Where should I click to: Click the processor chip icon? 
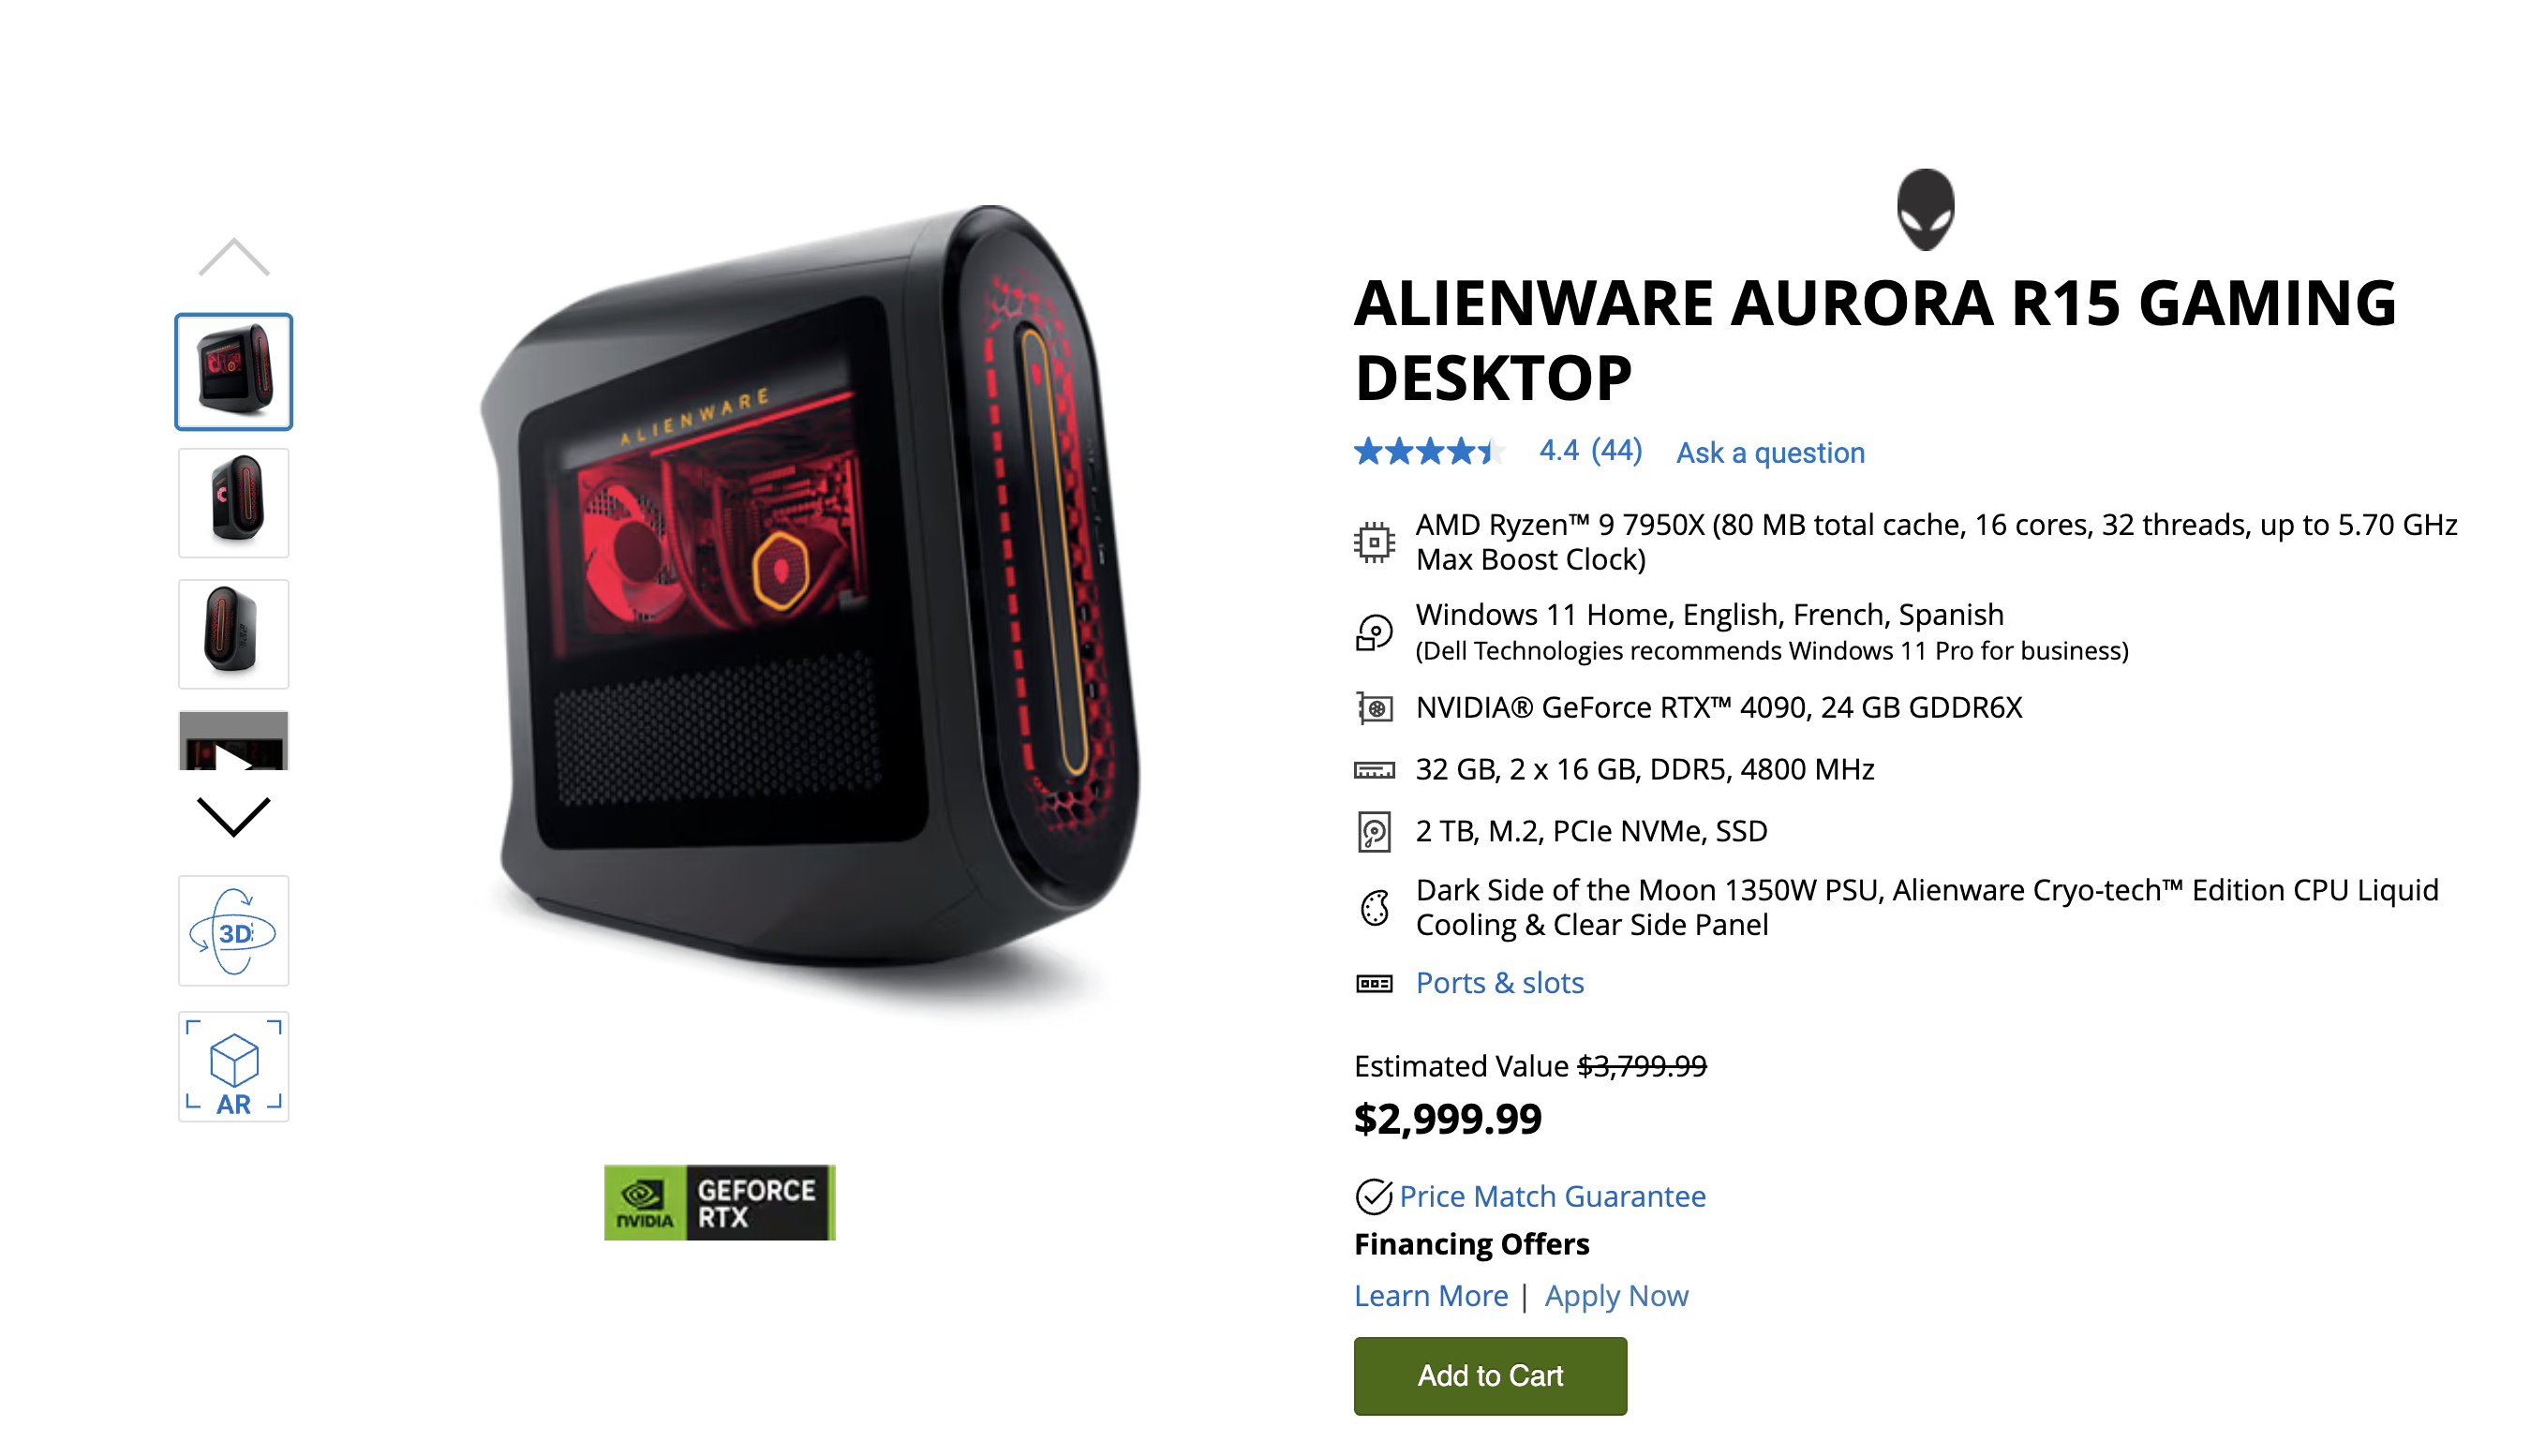1374,542
